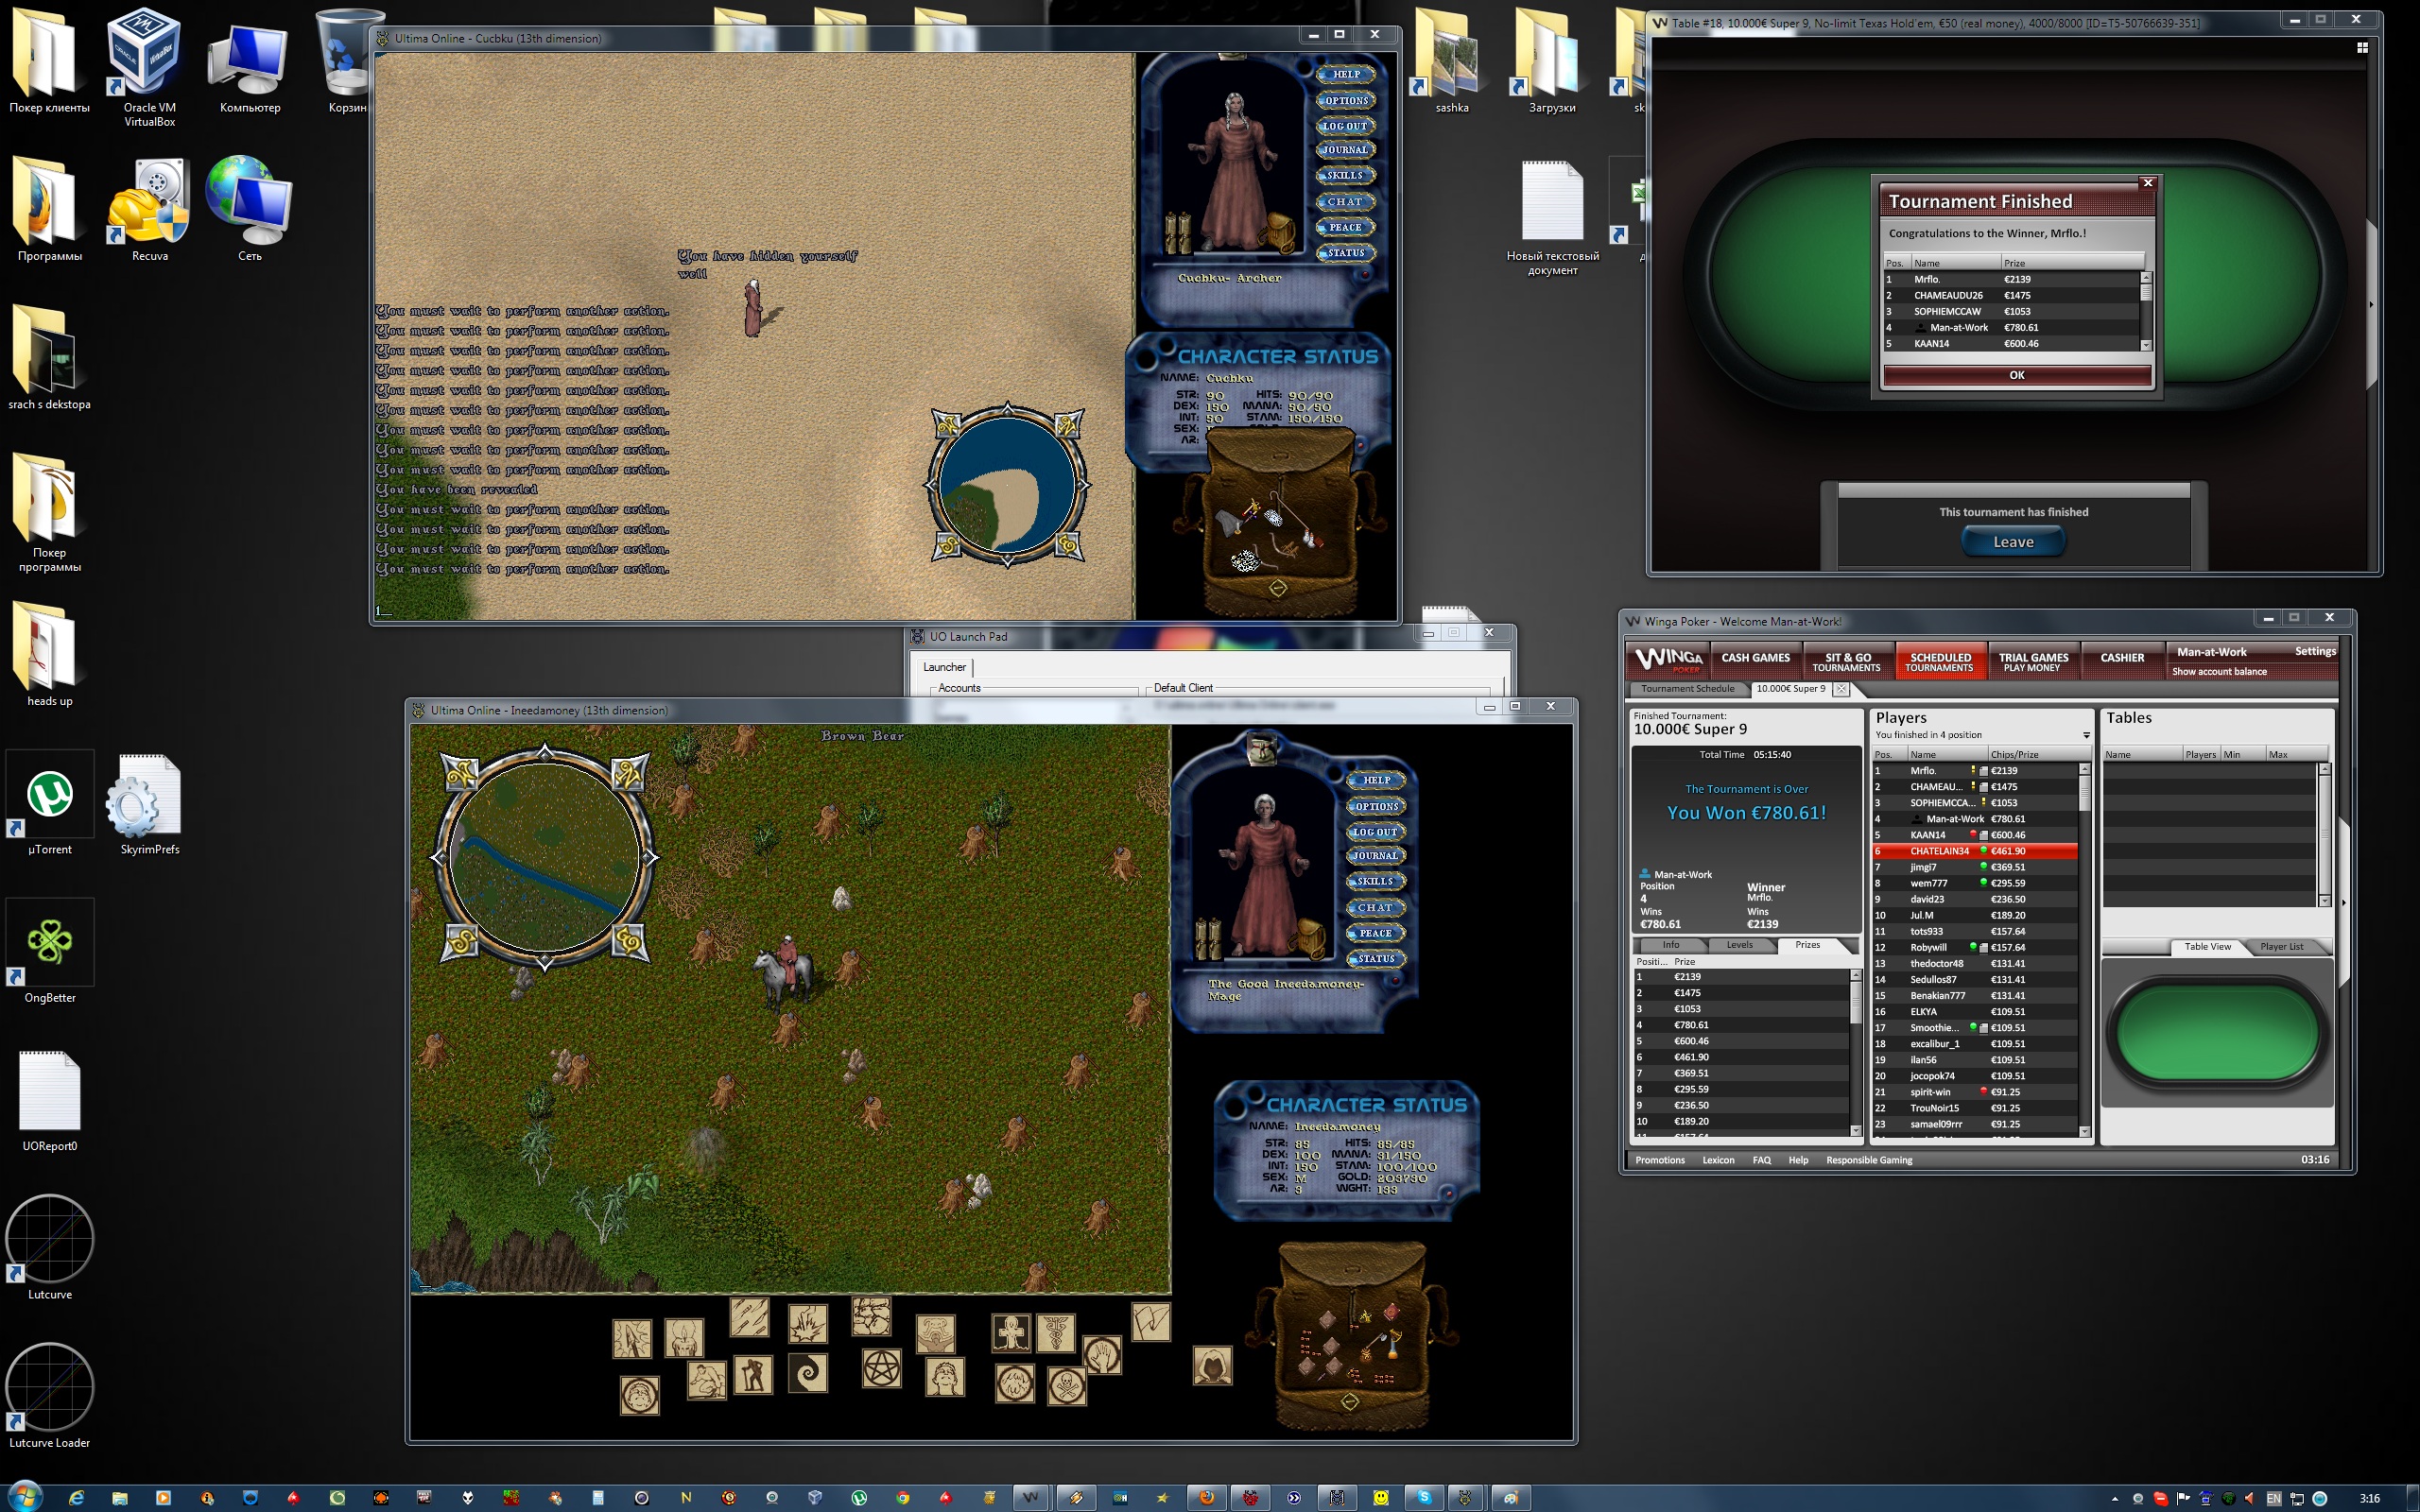Click the Winga Poker logo
Image resolution: width=2420 pixels, height=1512 pixels.
(x=1668, y=660)
